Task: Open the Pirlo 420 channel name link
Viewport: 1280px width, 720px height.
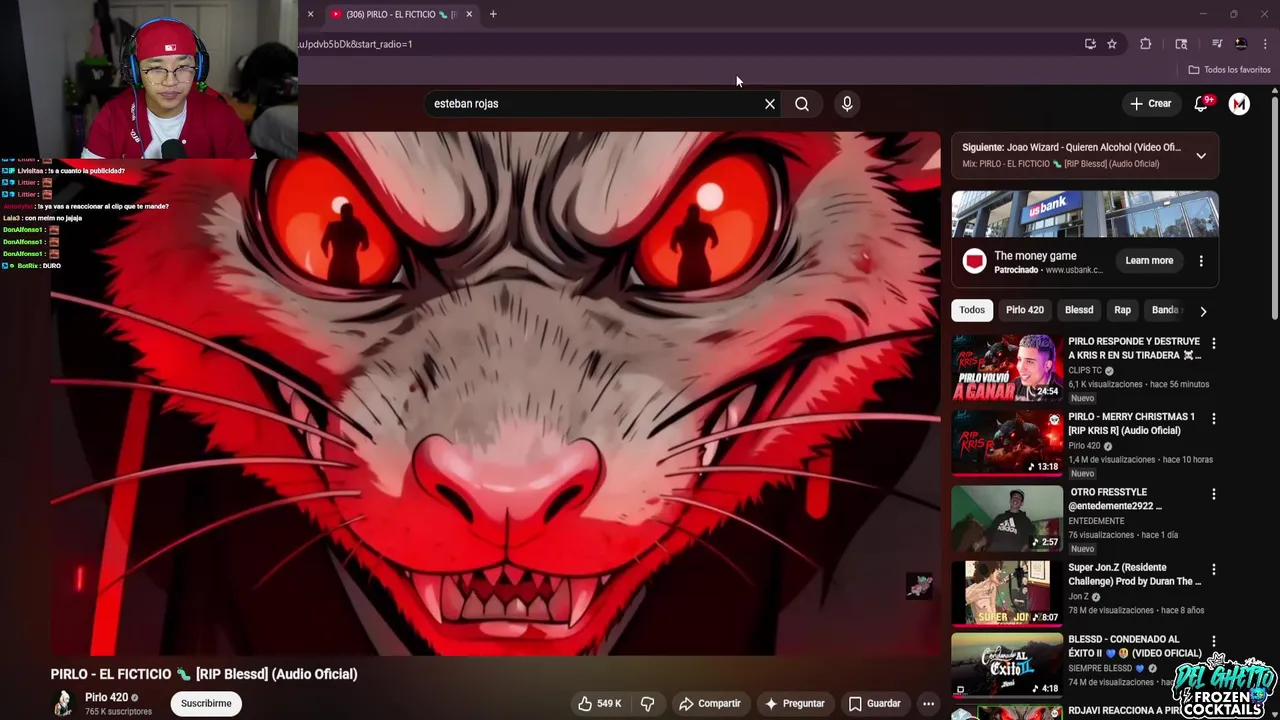Action: click(106, 698)
